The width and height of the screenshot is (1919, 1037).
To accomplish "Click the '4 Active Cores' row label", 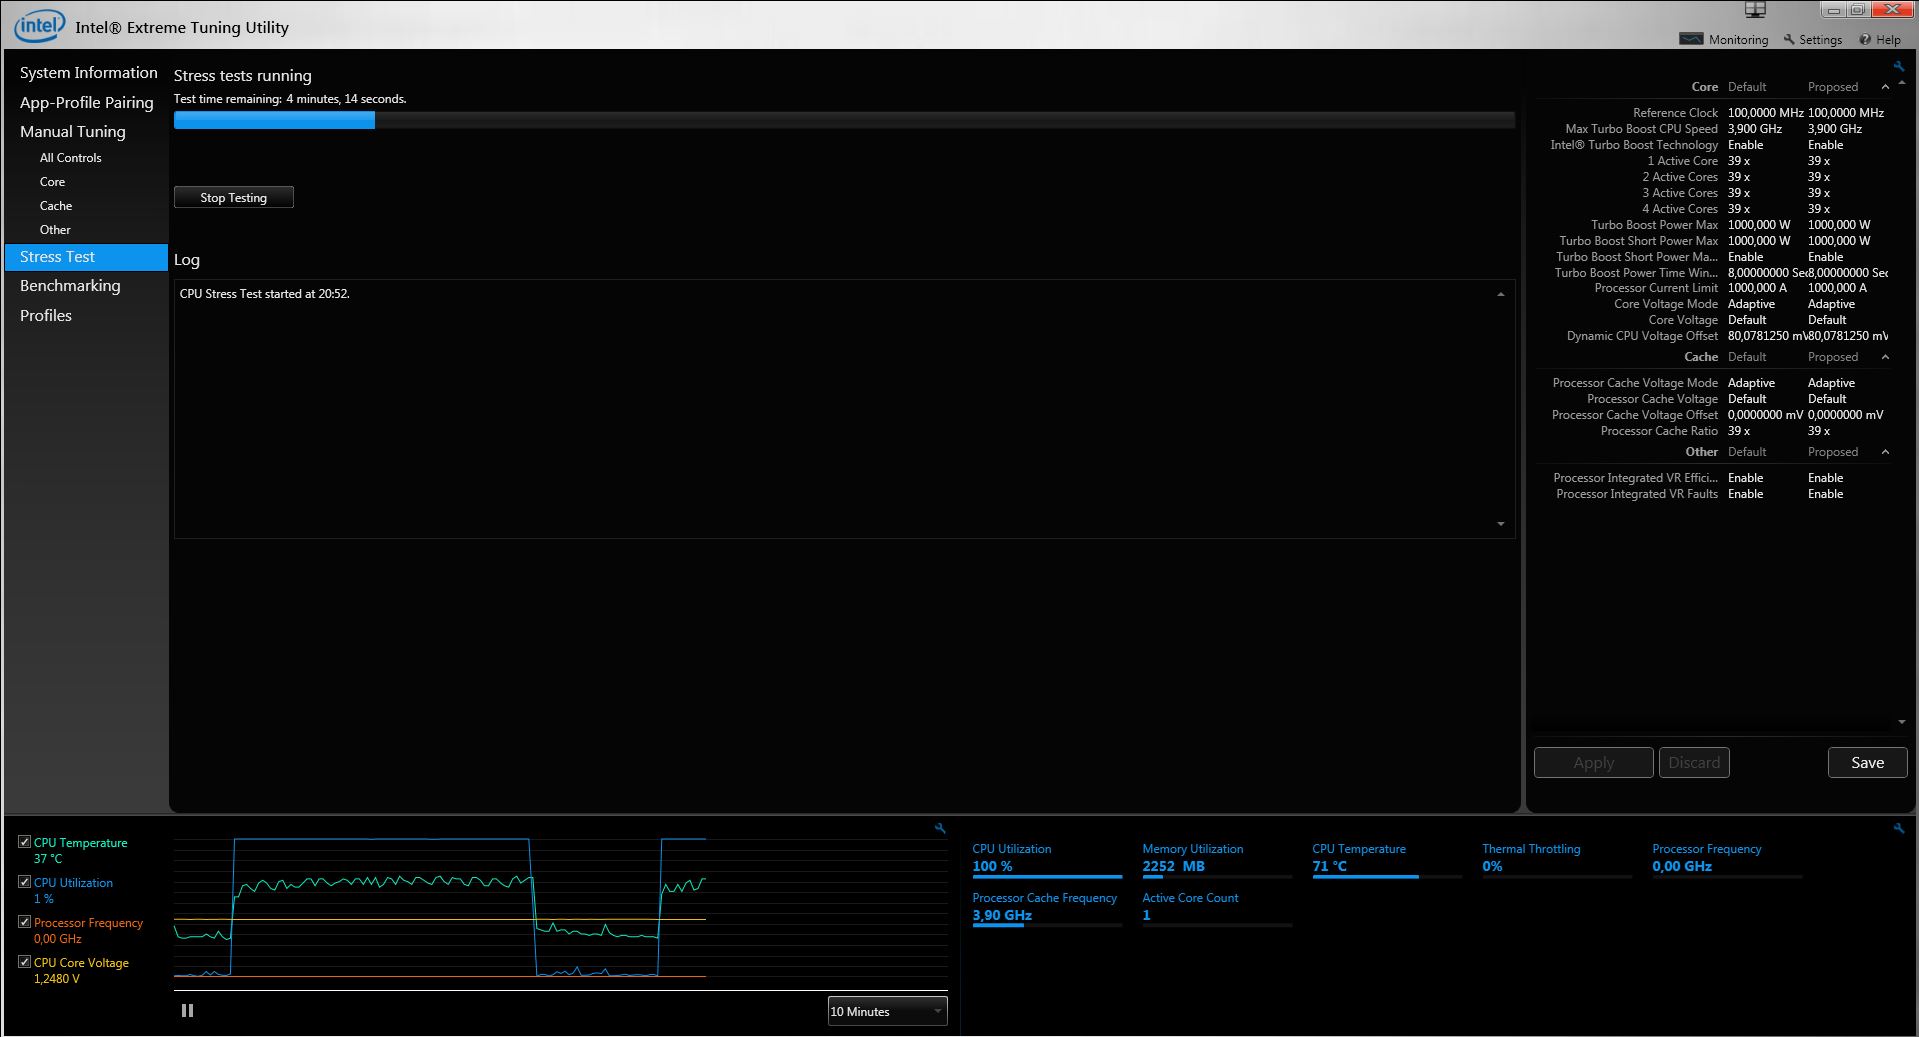I will pyautogui.click(x=1680, y=209).
